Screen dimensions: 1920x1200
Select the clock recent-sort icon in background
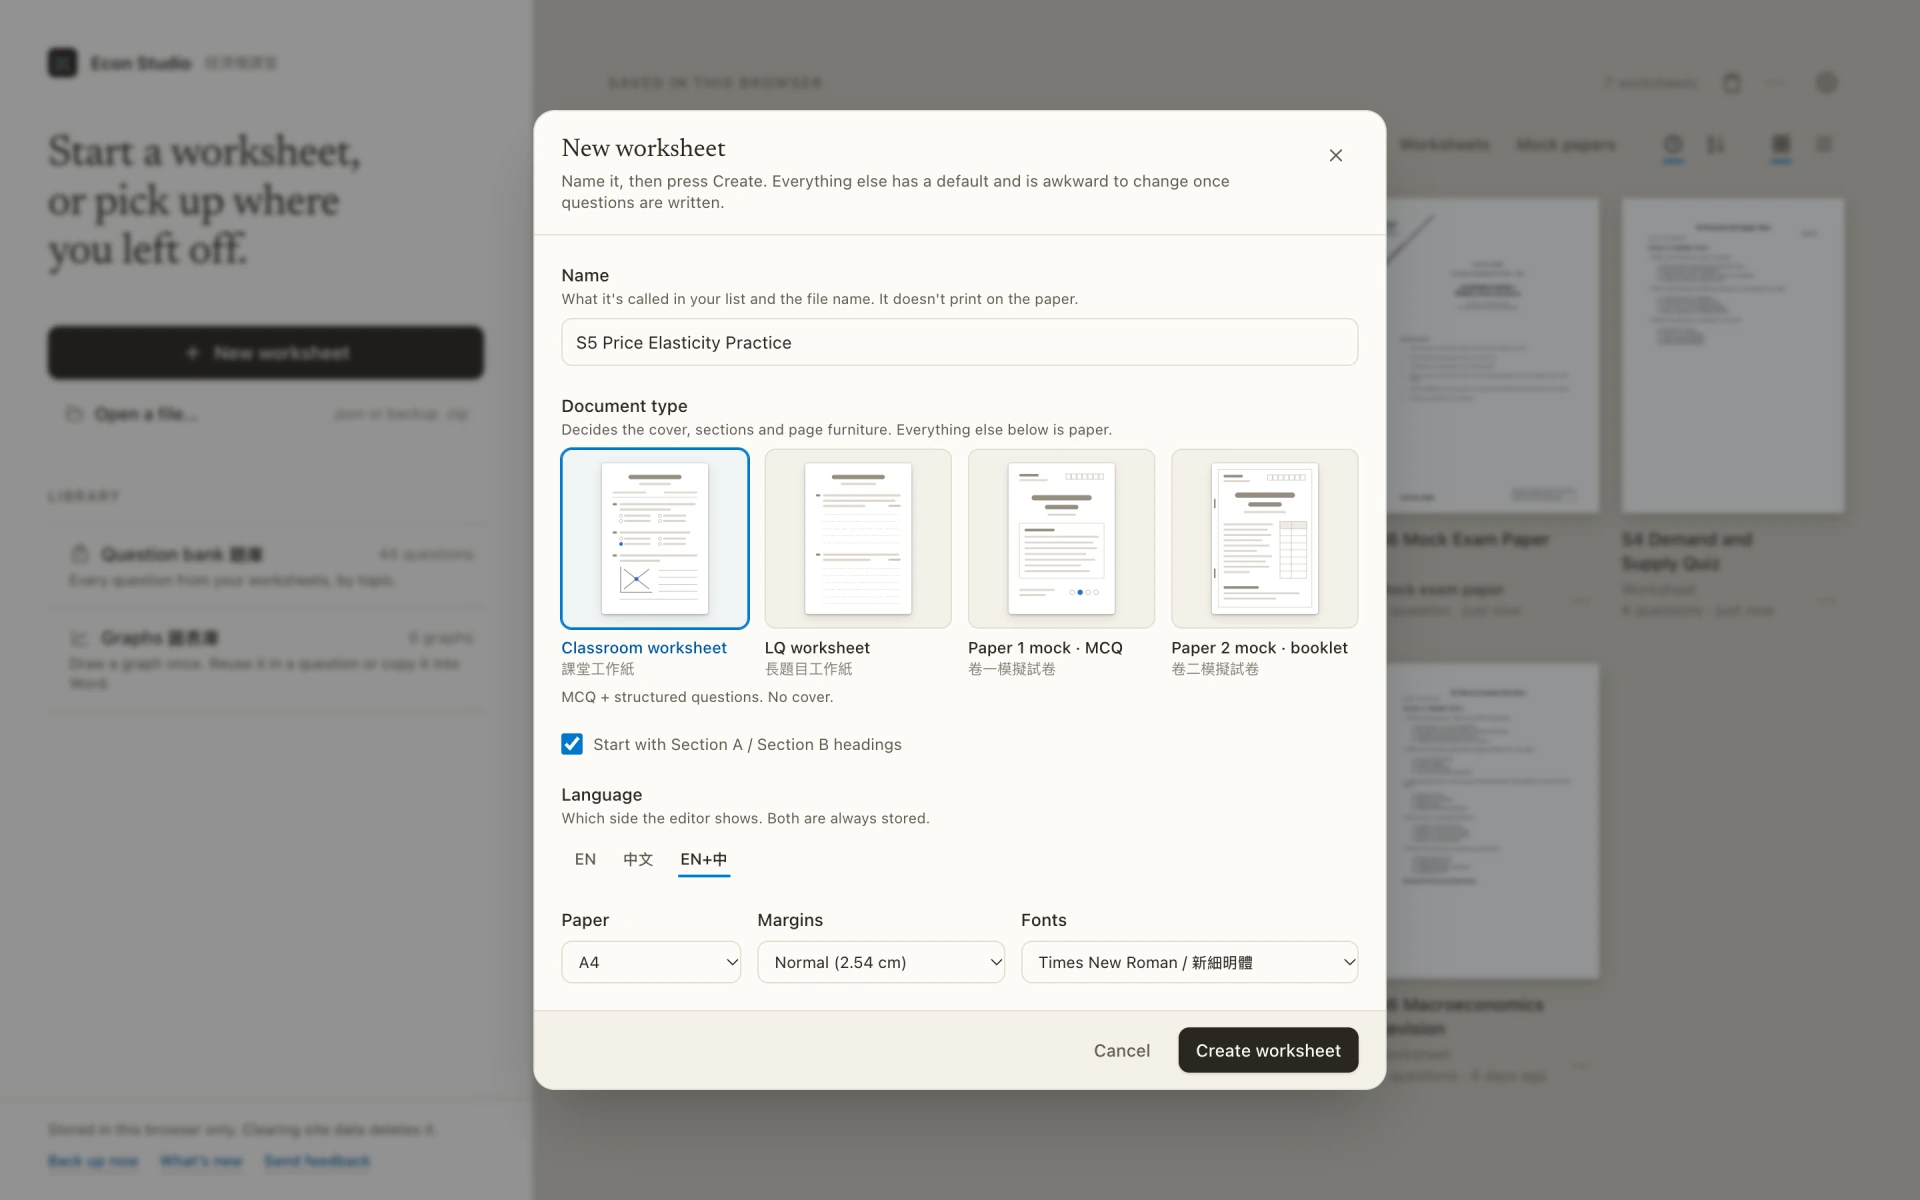pos(1673,145)
